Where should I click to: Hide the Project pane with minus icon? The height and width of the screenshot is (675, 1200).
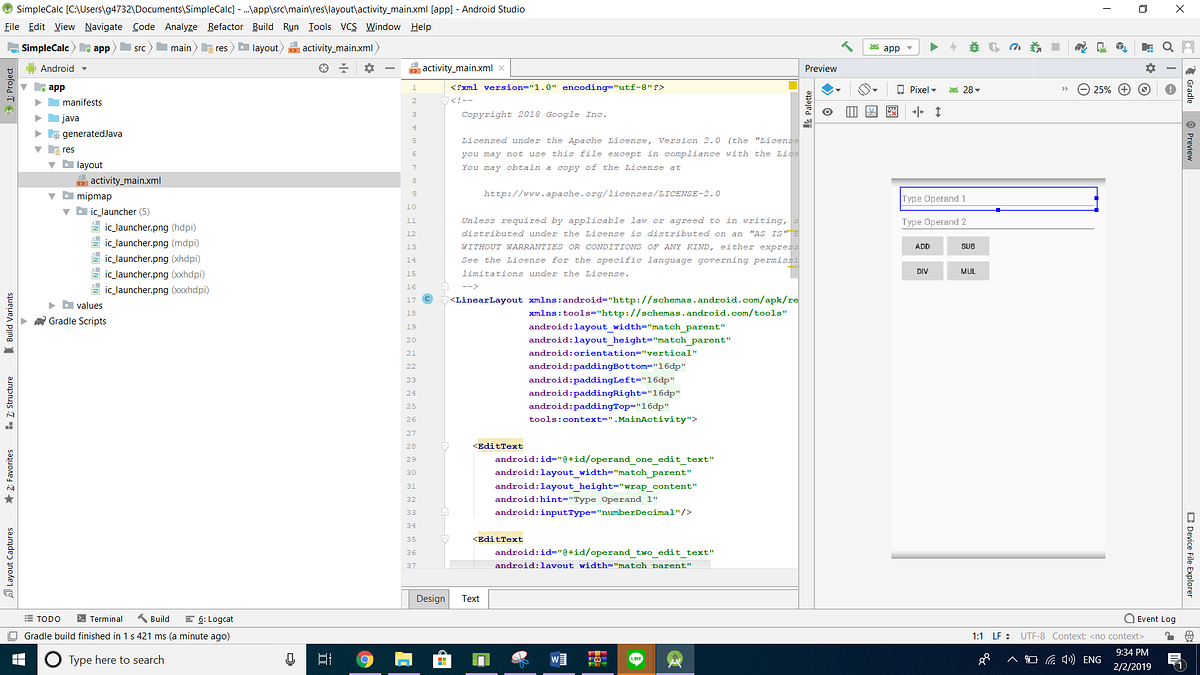click(389, 68)
